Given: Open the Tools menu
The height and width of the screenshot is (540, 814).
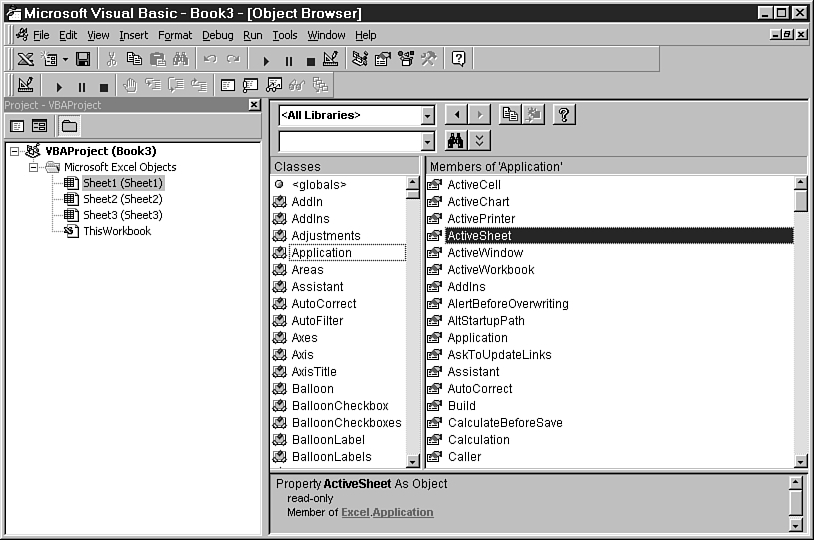Looking at the screenshot, I should [285, 35].
